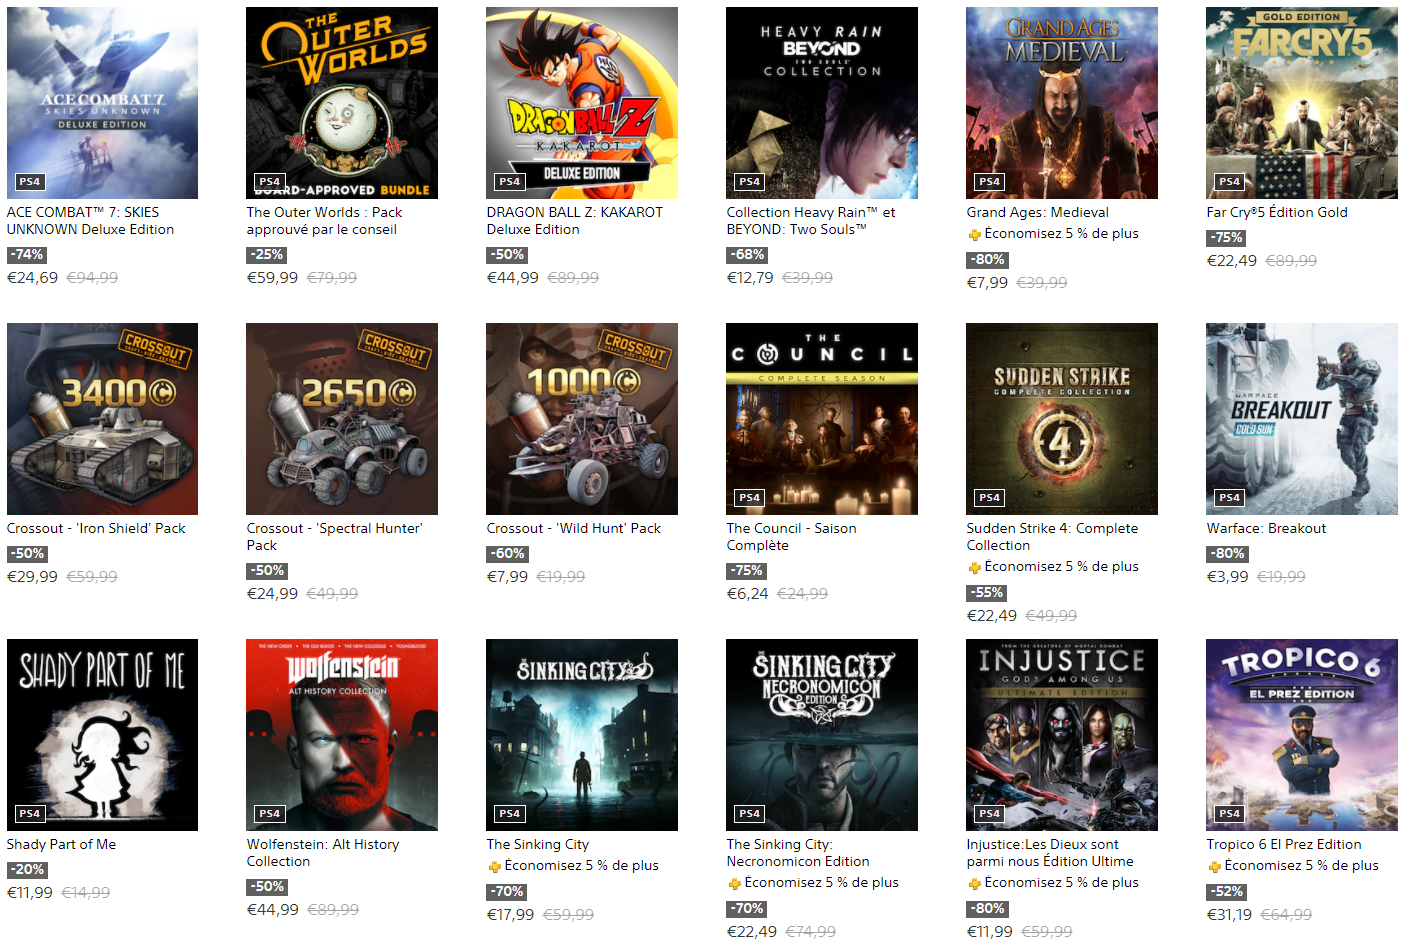Open the DRAGON BALL Z: KAKAROT Deluxe Edition link

pyautogui.click(x=574, y=221)
